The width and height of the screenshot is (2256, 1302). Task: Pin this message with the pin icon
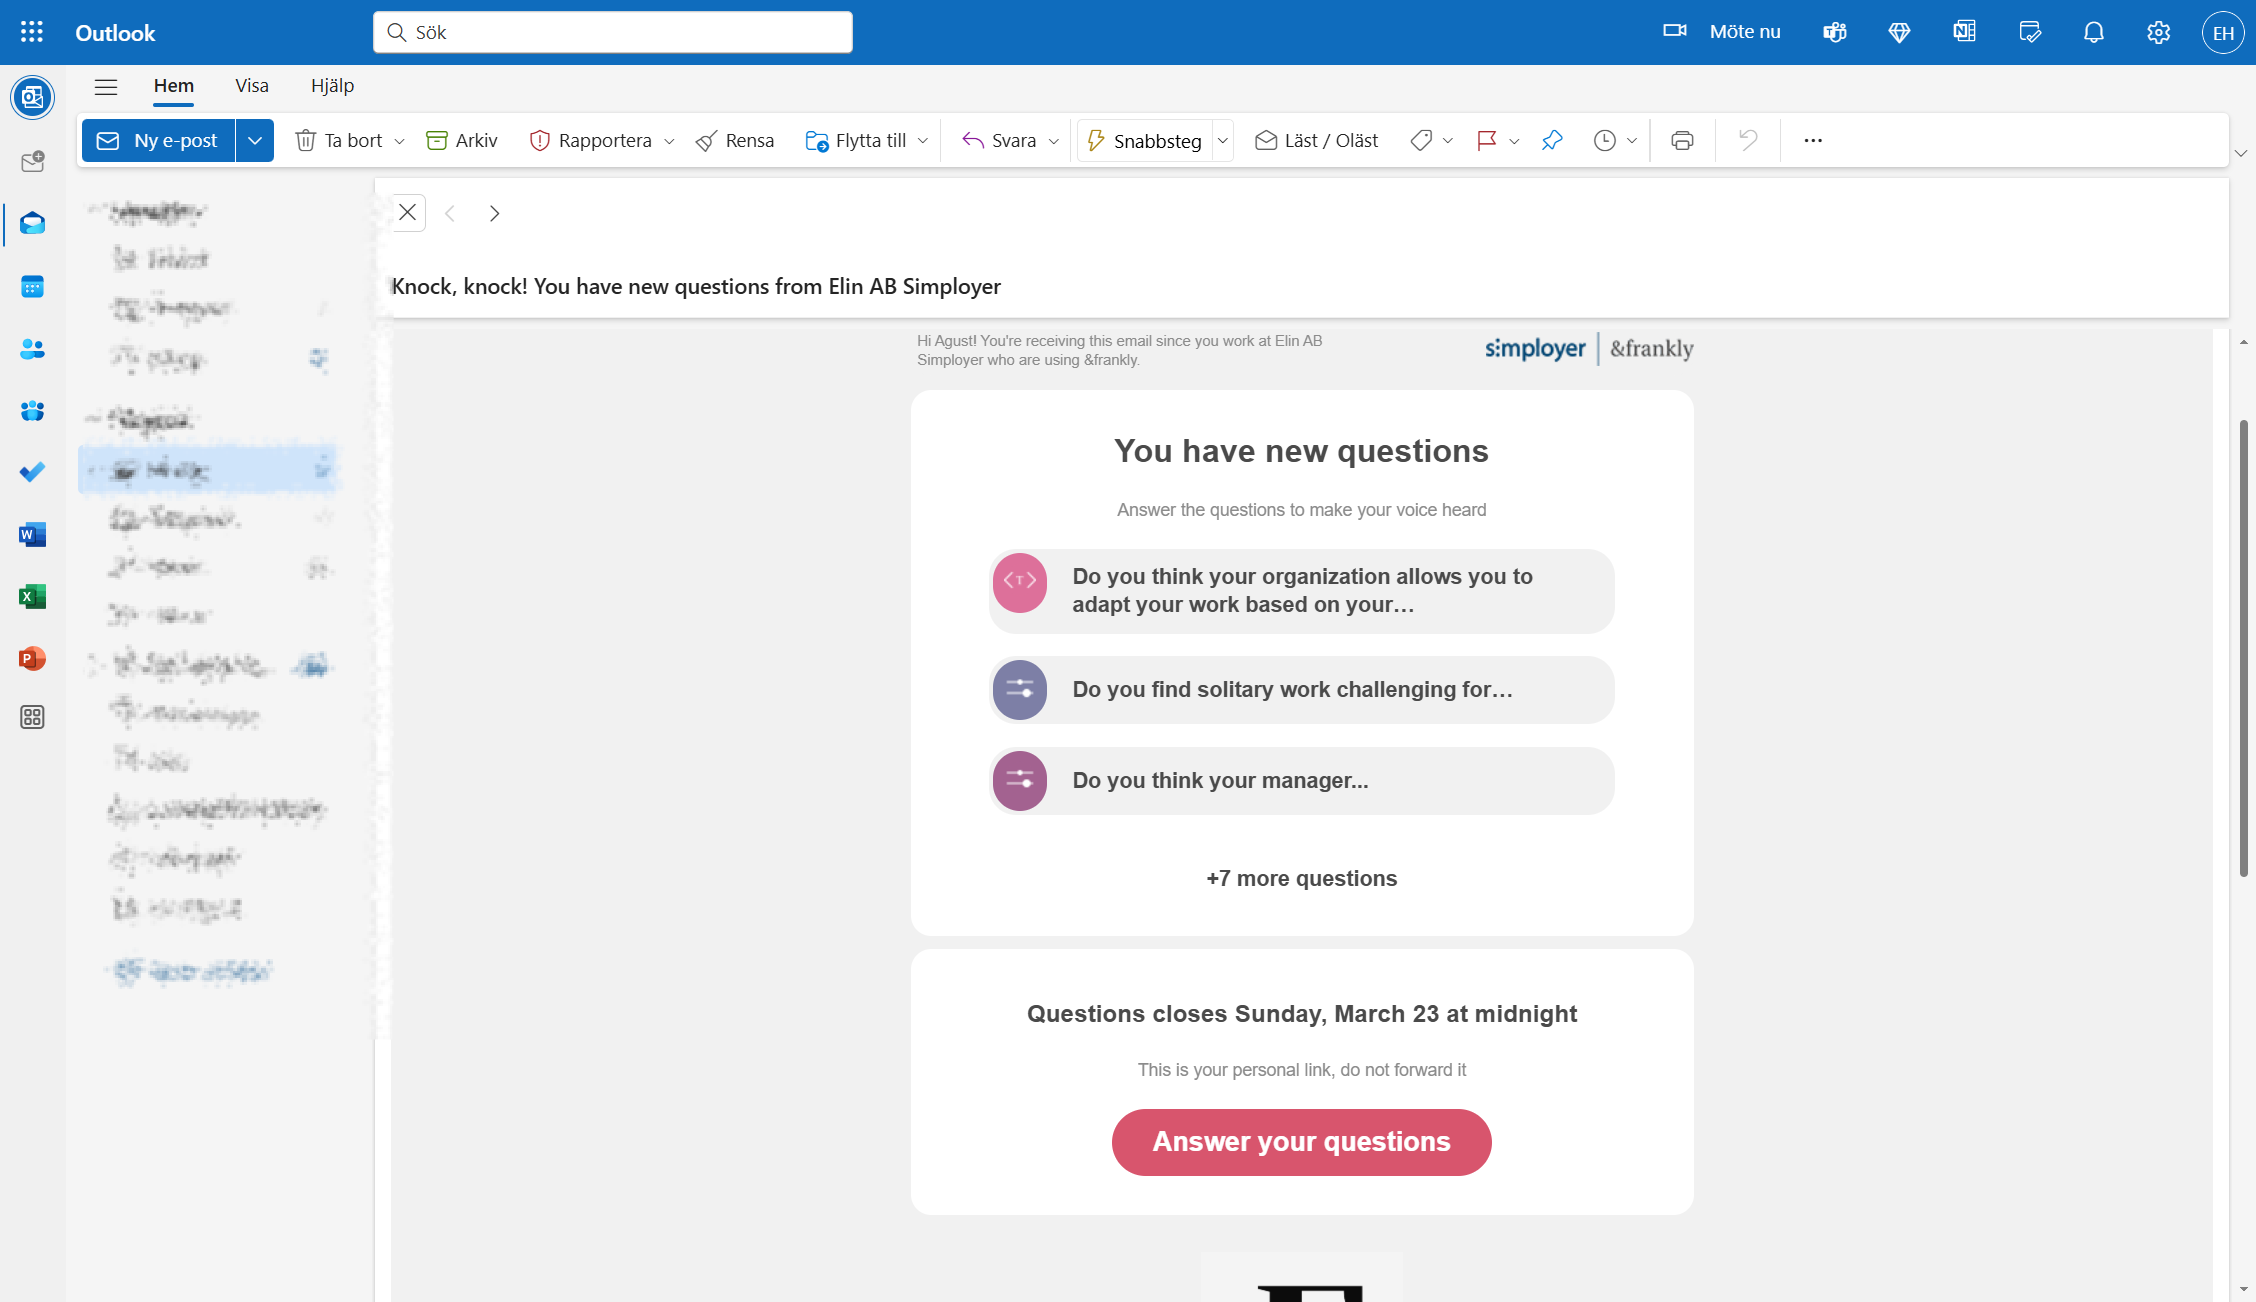1552,141
